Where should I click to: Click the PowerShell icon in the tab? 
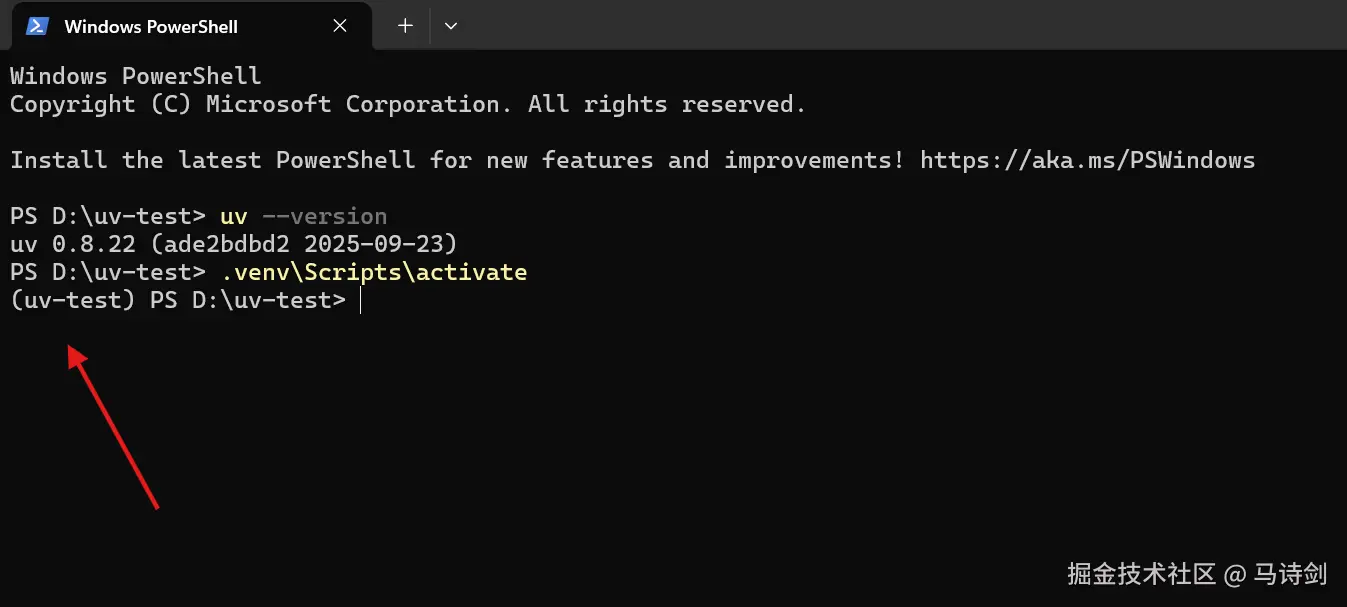click(x=37, y=26)
